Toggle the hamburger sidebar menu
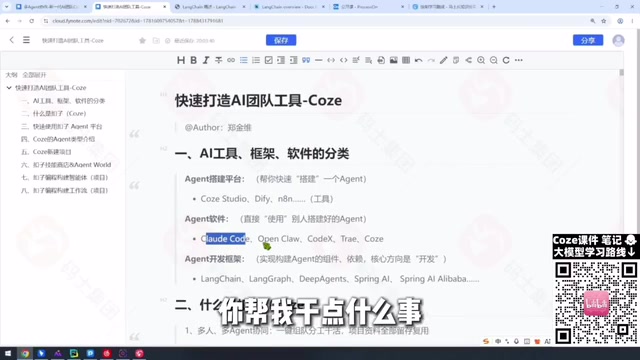 (x=26, y=40)
